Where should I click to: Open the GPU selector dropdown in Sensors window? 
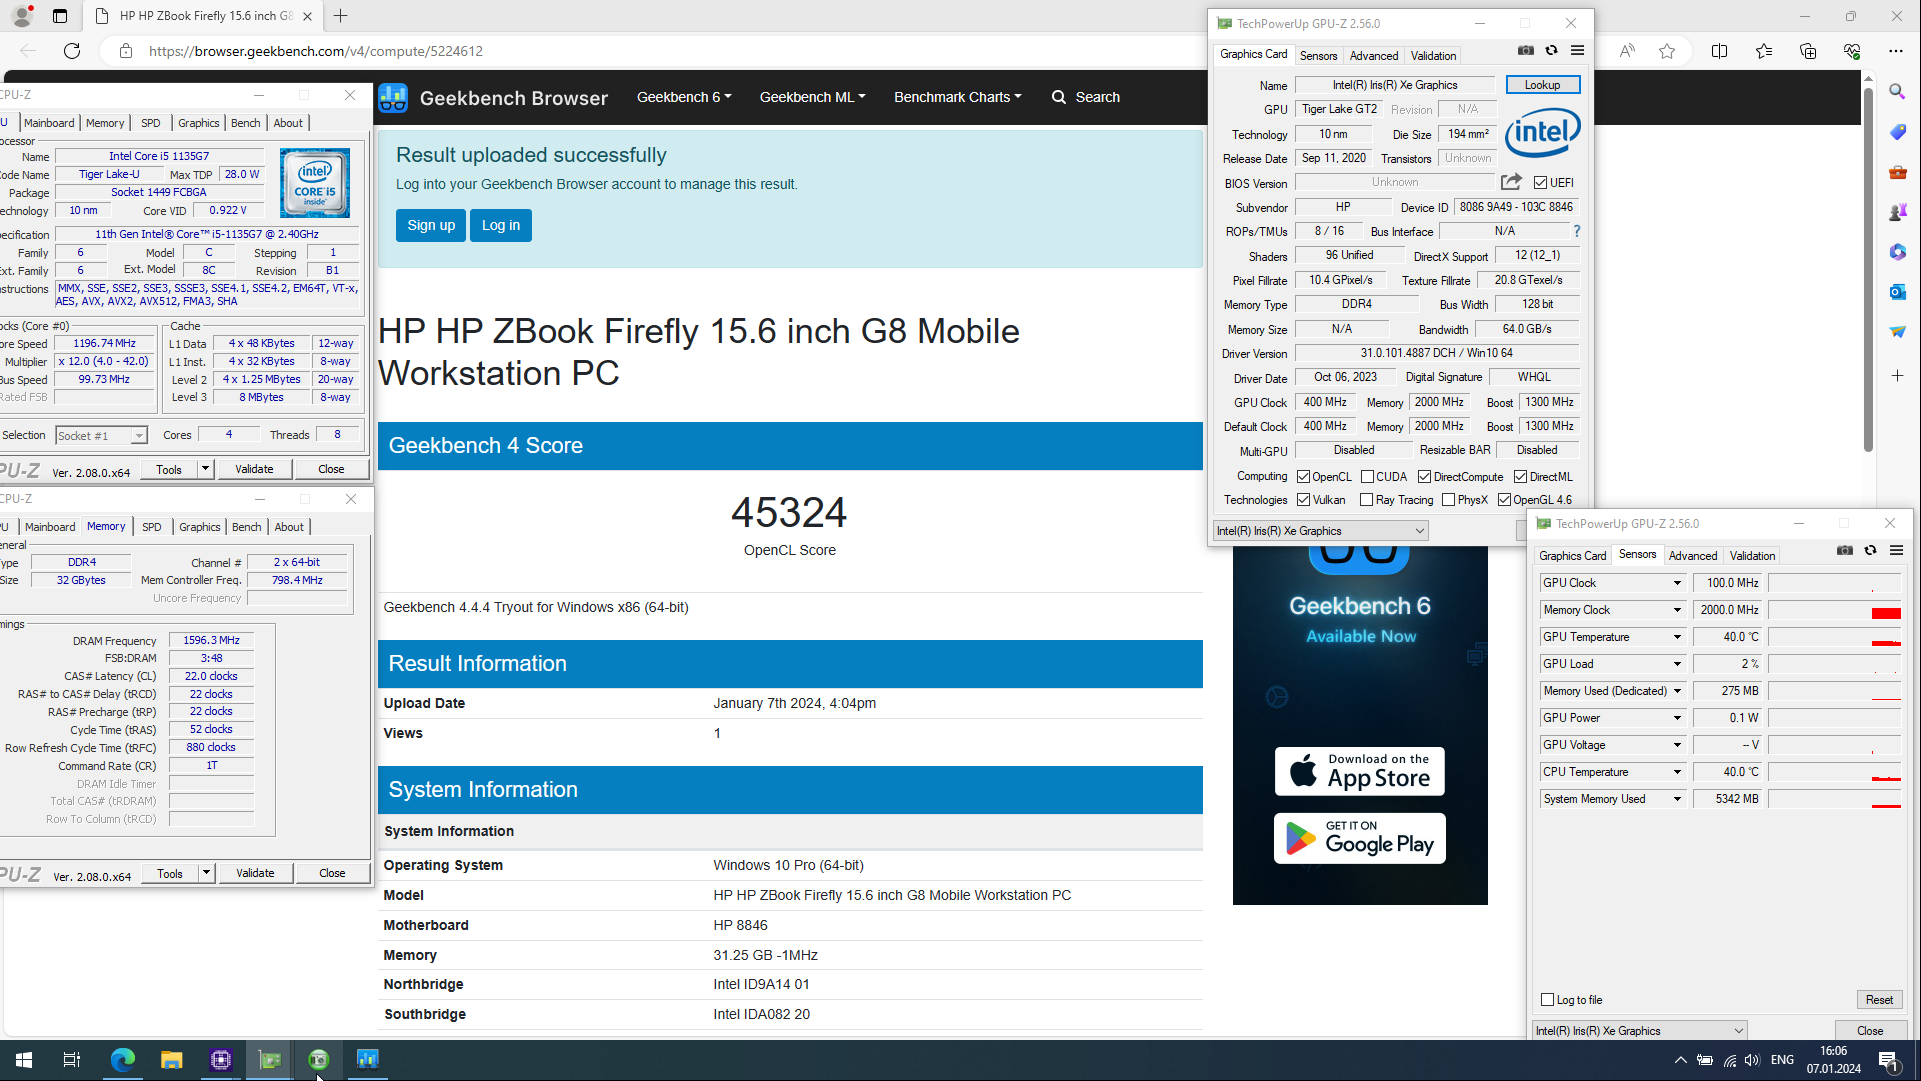[1640, 1031]
